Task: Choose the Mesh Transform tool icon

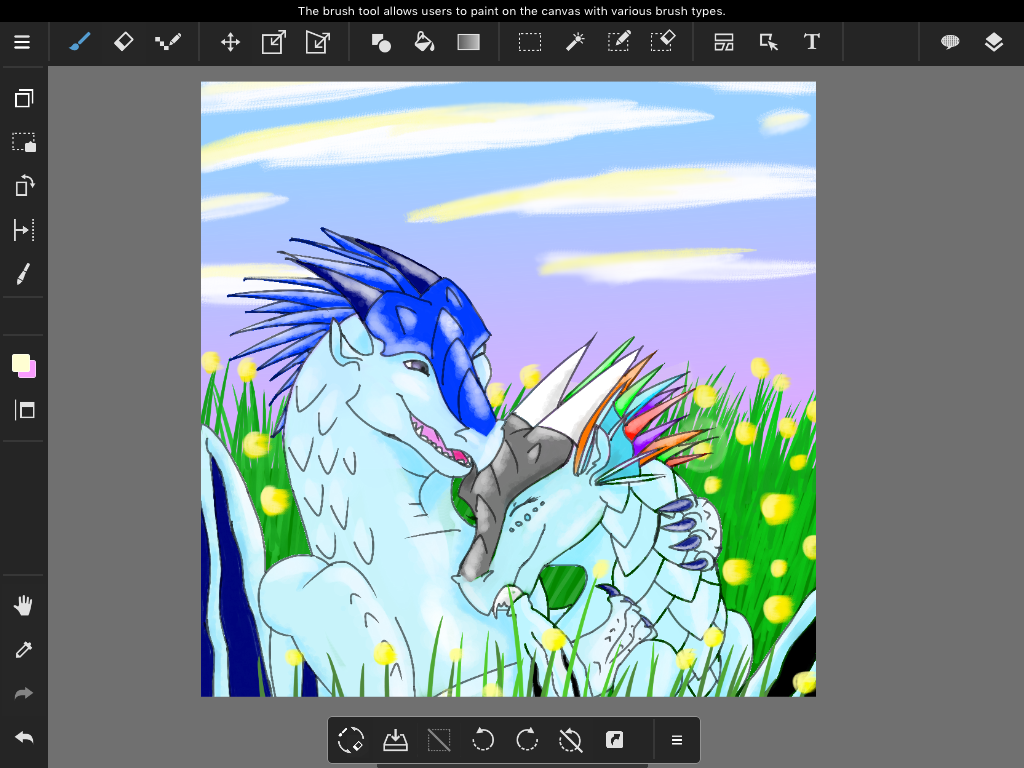Action: pyautogui.click(x=318, y=42)
